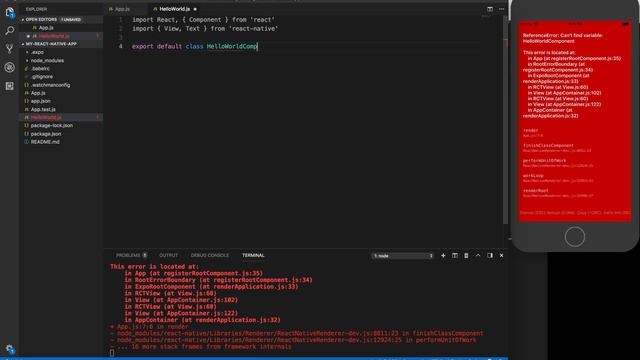Open the Debug Console panel tab
The image size is (640, 360).
click(x=210, y=256)
